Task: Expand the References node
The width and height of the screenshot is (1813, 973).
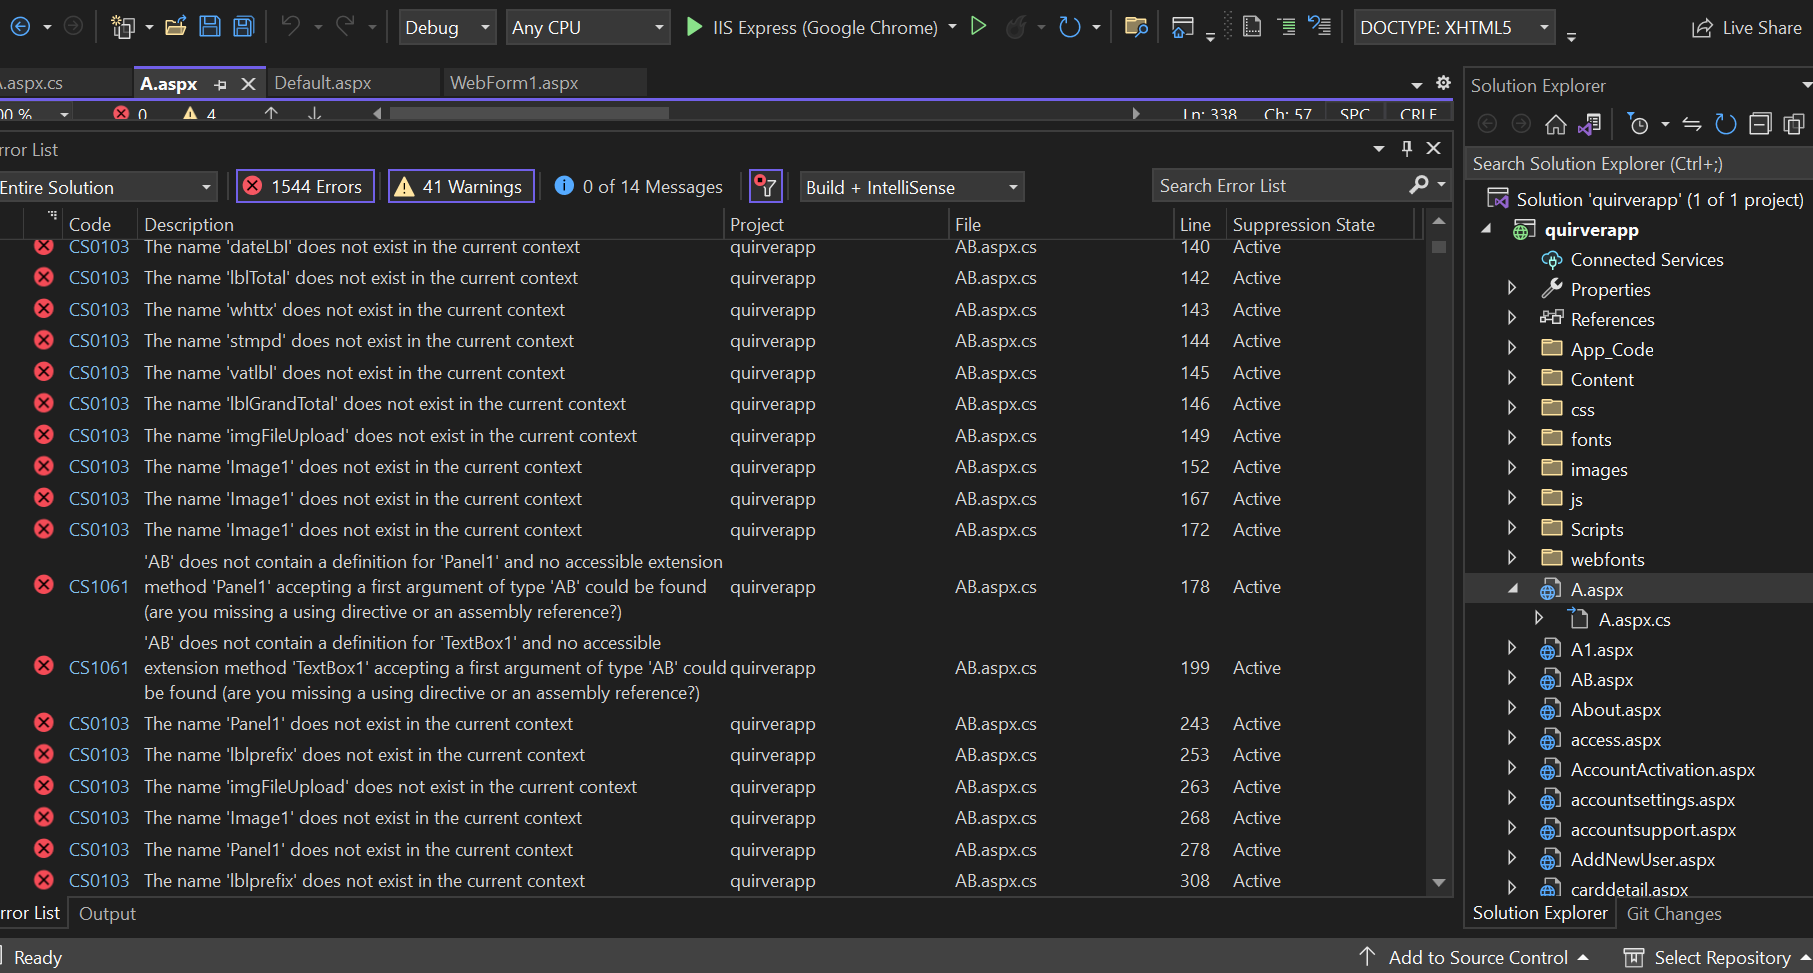Action: tap(1512, 319)
